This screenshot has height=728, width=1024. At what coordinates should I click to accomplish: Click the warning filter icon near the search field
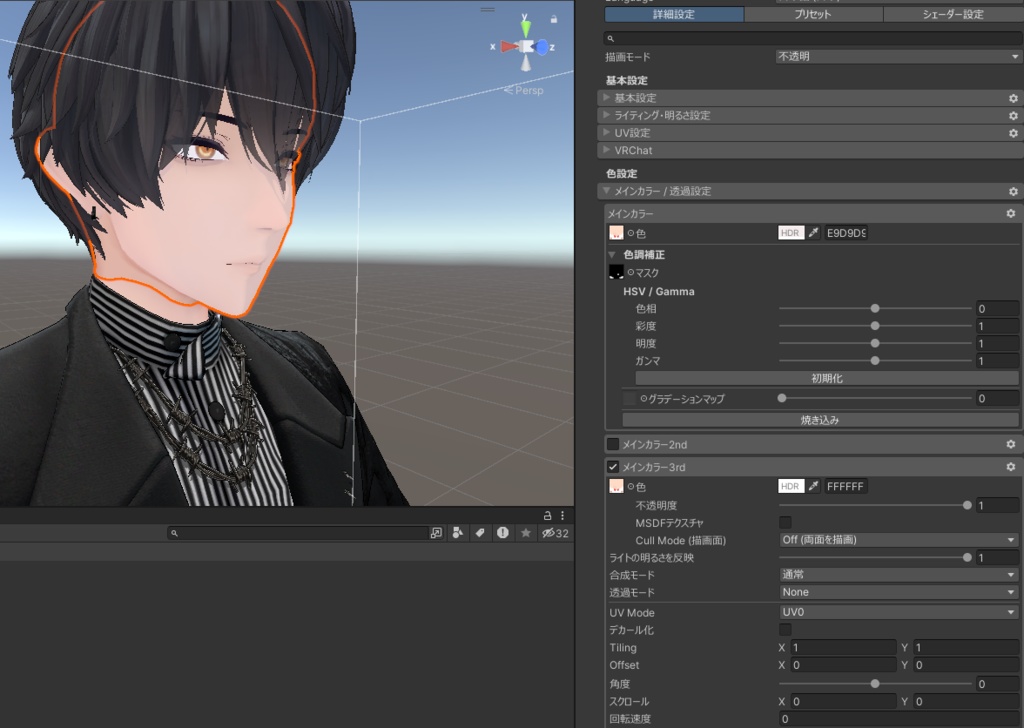[503, 533]
